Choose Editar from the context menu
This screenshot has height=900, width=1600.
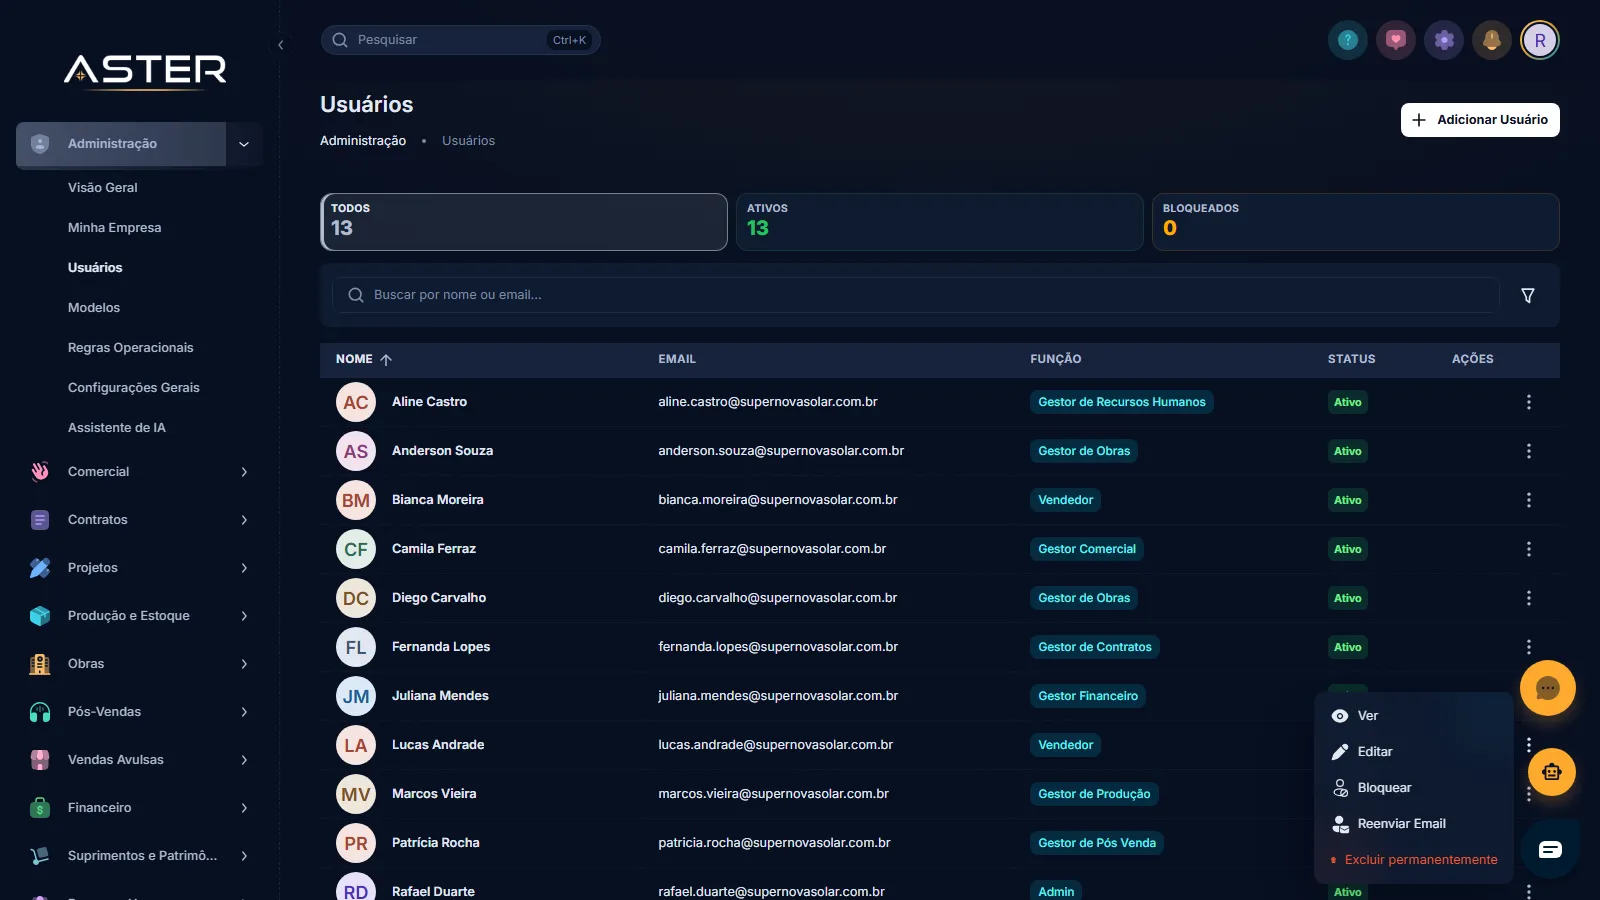pos(1414,752)
